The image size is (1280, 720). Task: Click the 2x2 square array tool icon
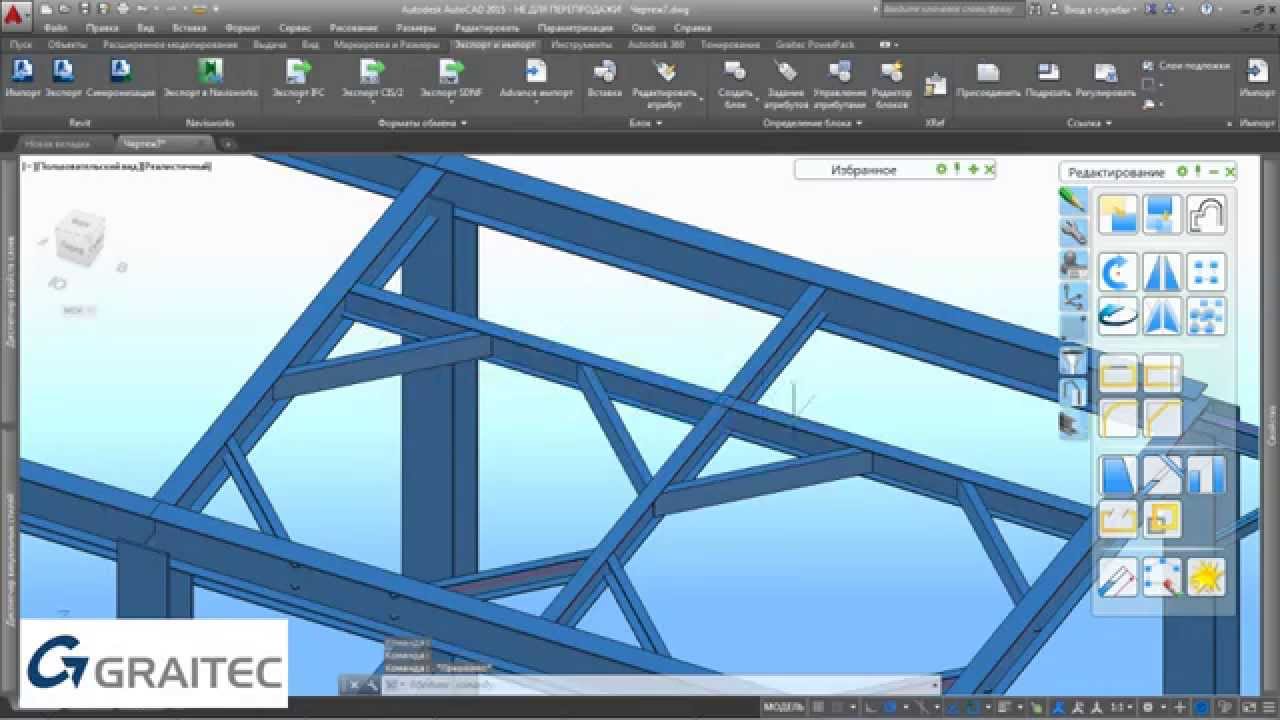[1206, 272]
